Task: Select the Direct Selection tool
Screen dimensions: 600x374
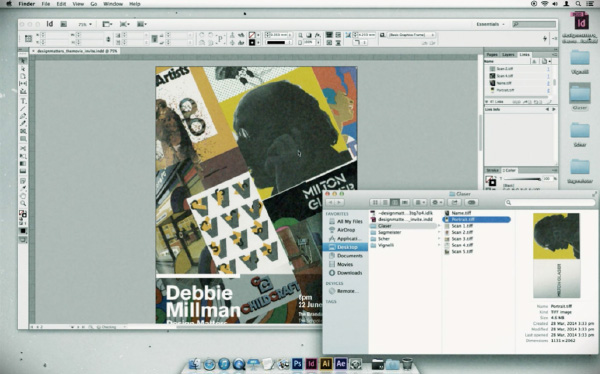Action: click(23, 69)
